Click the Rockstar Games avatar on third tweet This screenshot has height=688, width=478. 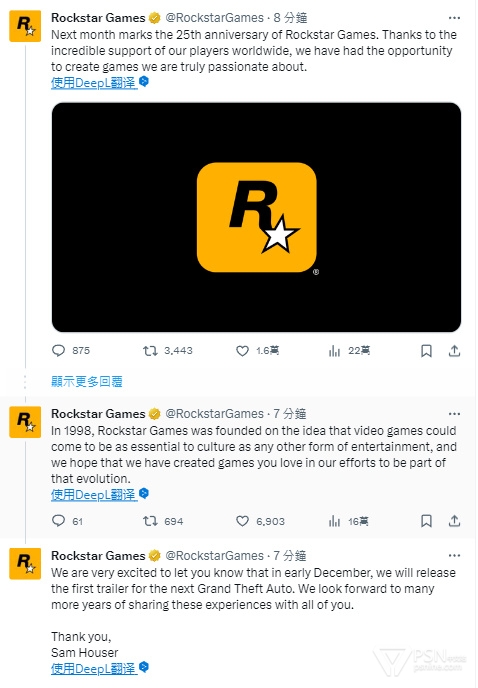click(x=25, y=563)
